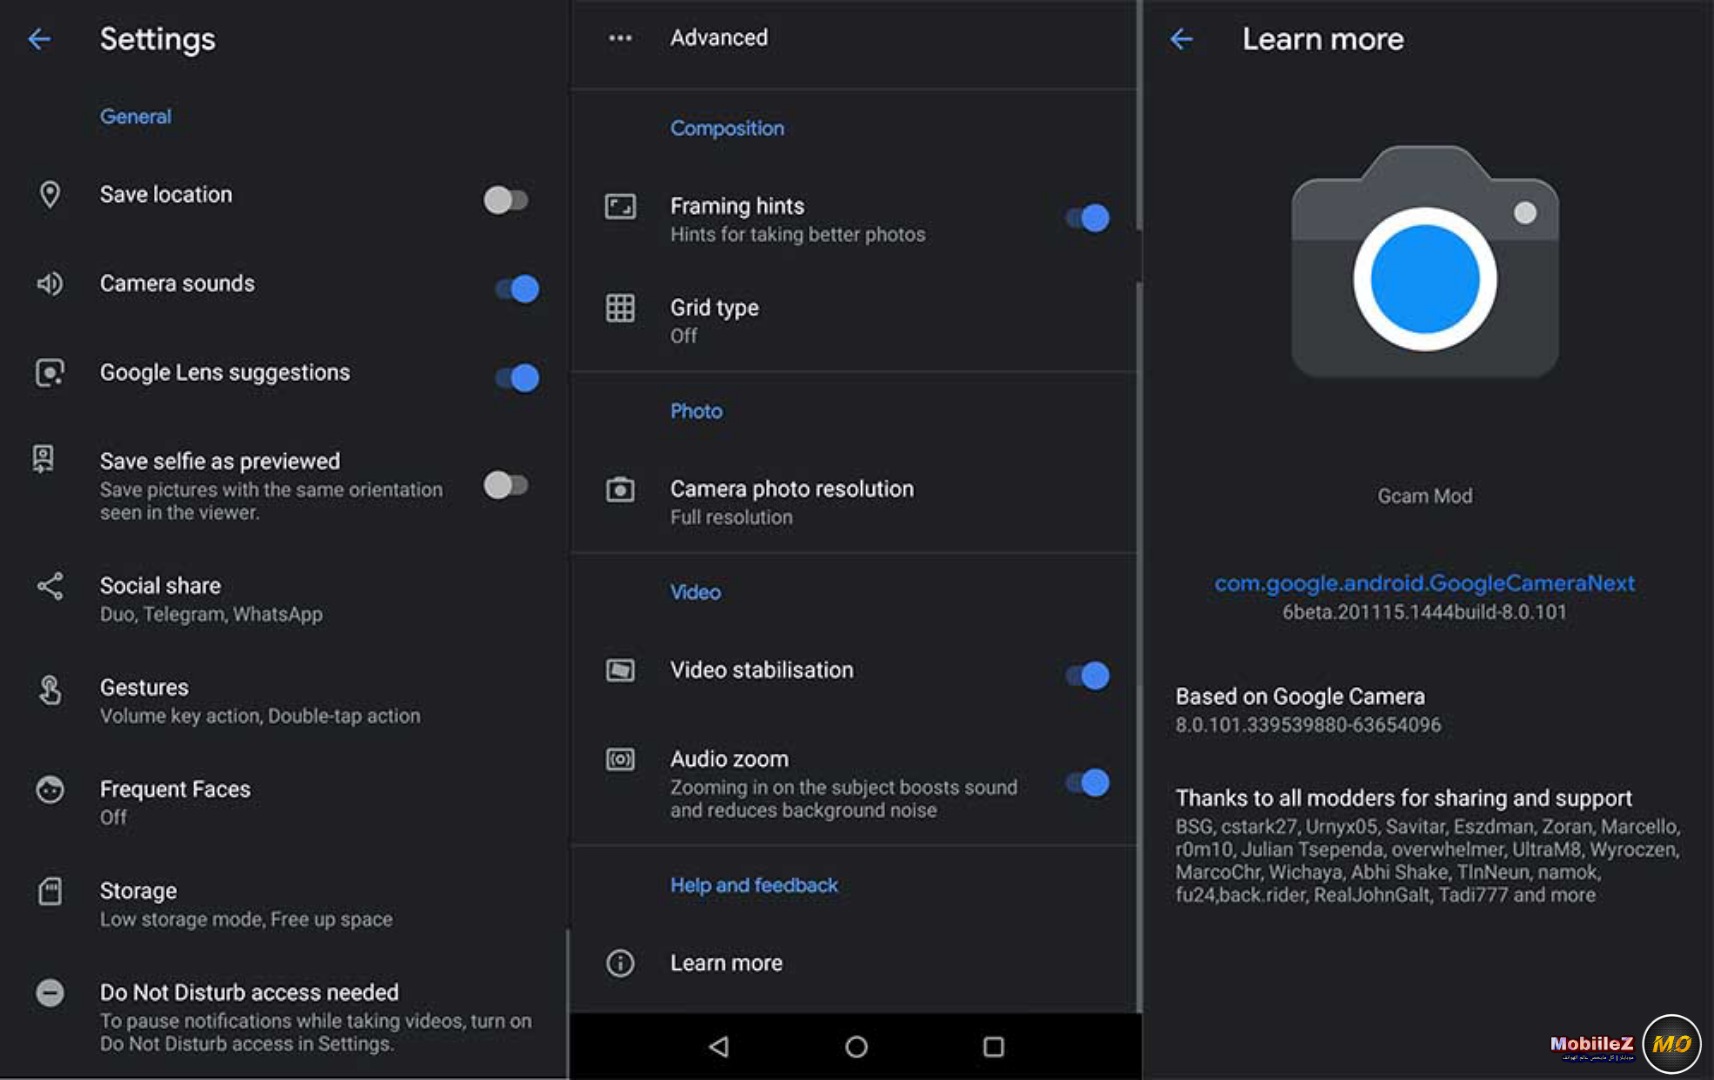The image size is (1714, 1080).
Task: Disable the Google Lens suggestions switch
Action: [x=517, y=378]
